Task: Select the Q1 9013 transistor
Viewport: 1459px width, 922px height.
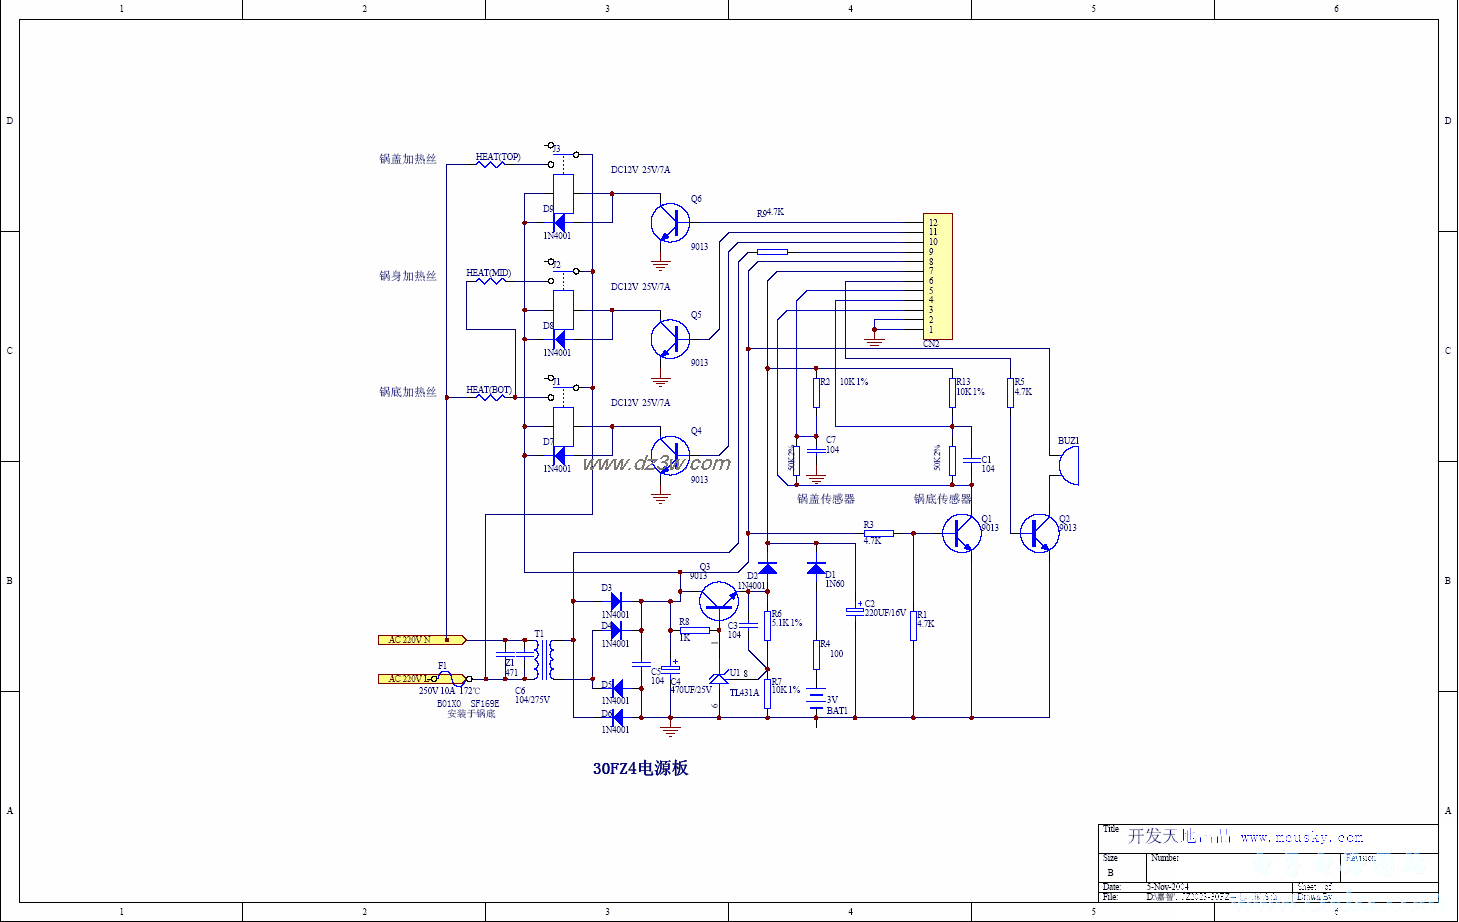Action: click(962, 533)
